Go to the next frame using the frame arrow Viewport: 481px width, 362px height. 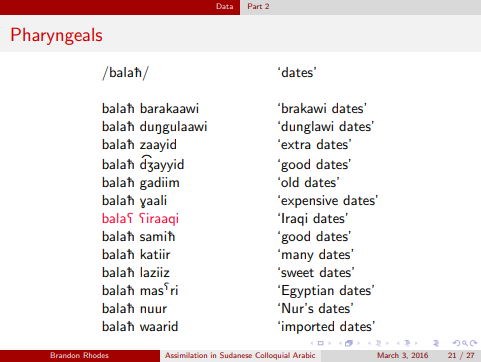[359, 343]
